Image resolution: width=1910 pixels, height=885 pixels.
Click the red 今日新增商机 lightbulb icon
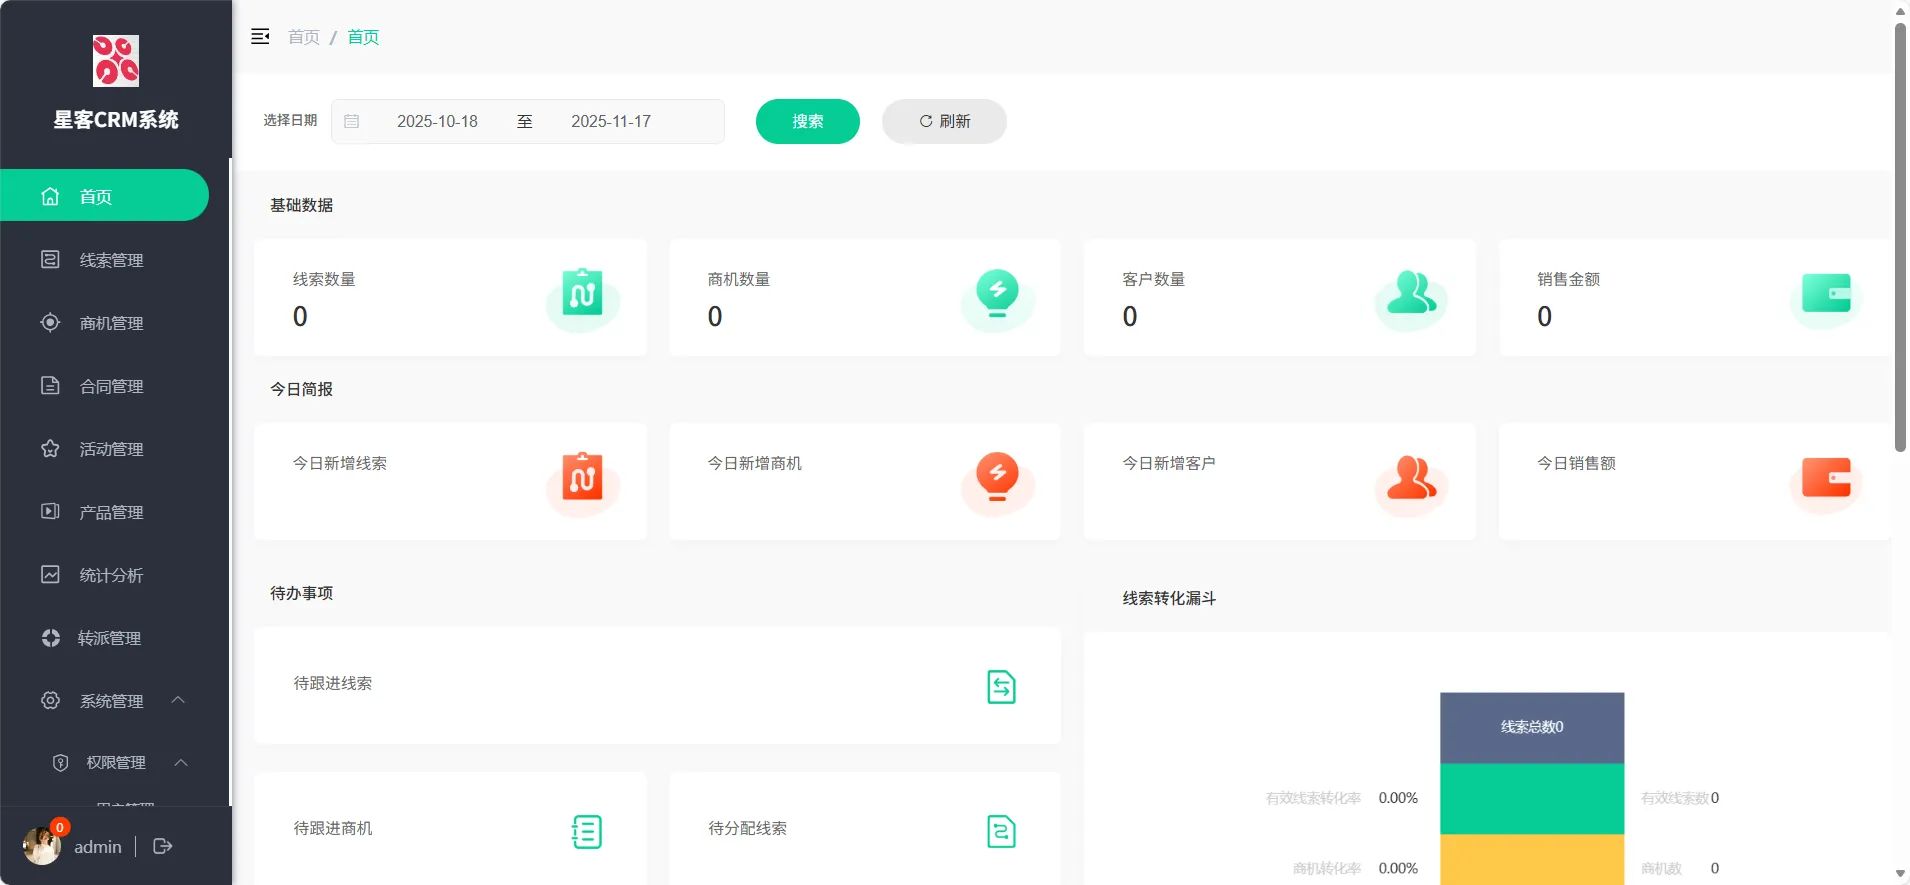(997, 477)
